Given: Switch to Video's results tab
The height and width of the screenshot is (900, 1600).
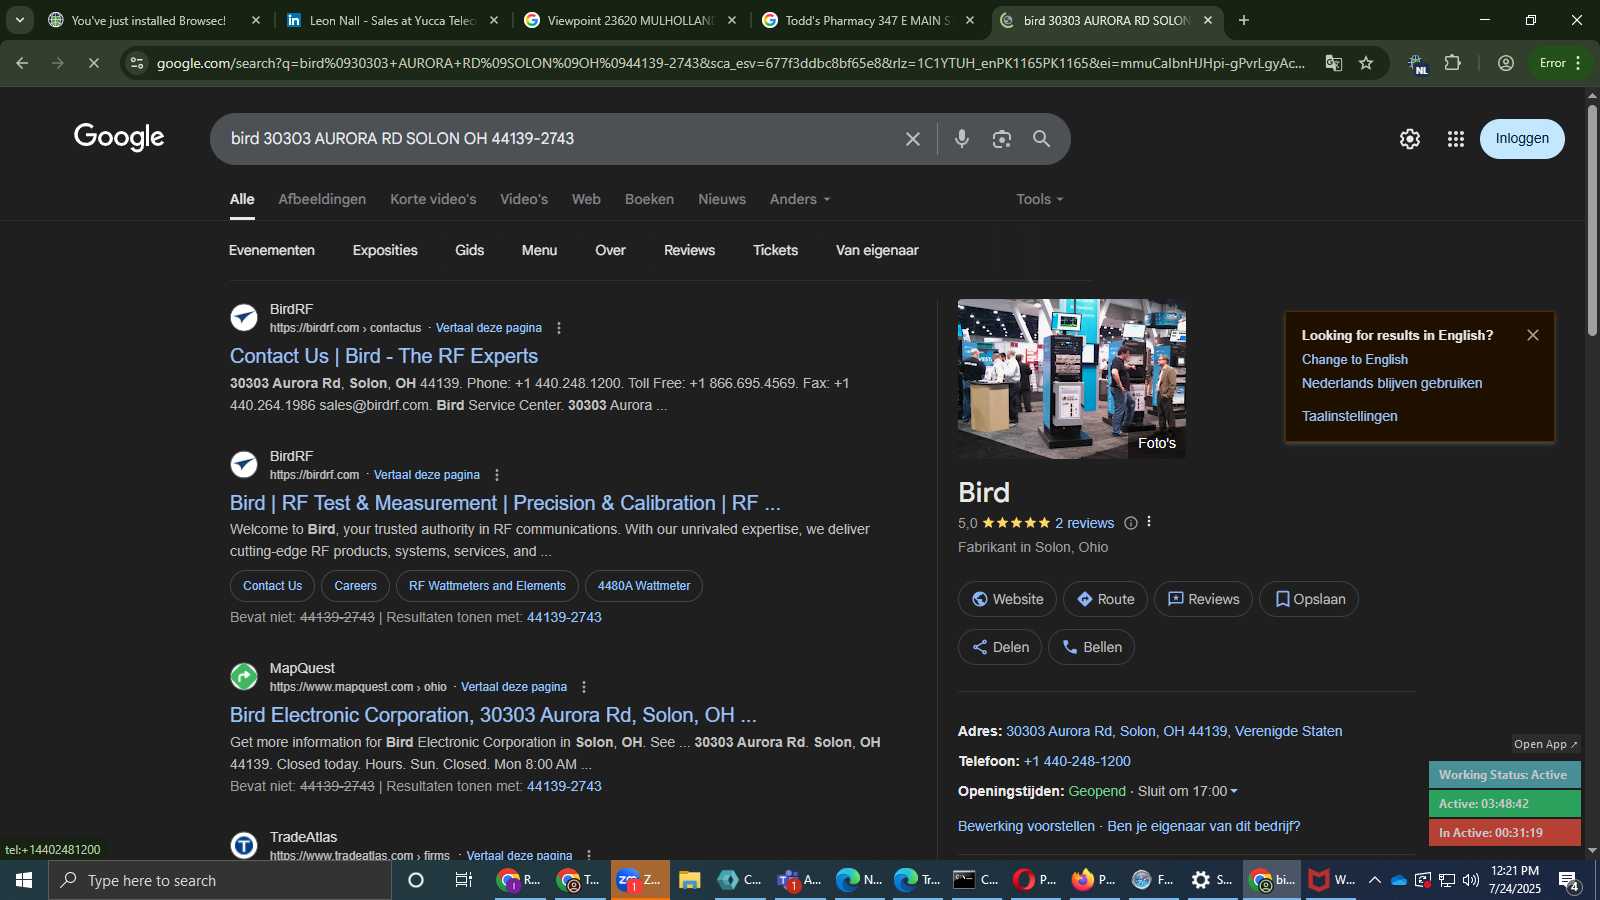Looking at the screenshot, I should (x=524, y=199).
